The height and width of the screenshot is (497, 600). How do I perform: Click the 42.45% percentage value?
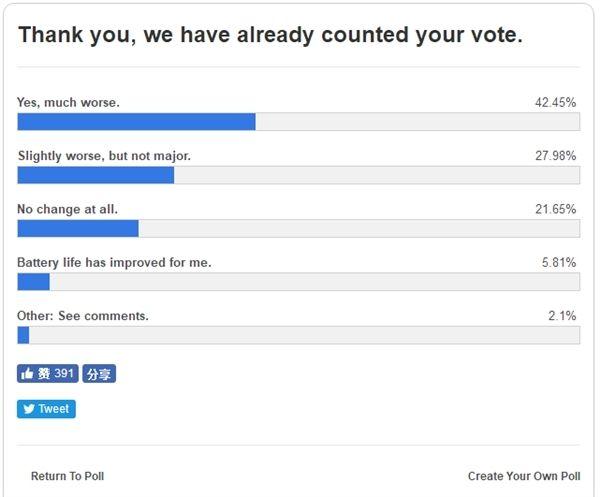(556, 103)
